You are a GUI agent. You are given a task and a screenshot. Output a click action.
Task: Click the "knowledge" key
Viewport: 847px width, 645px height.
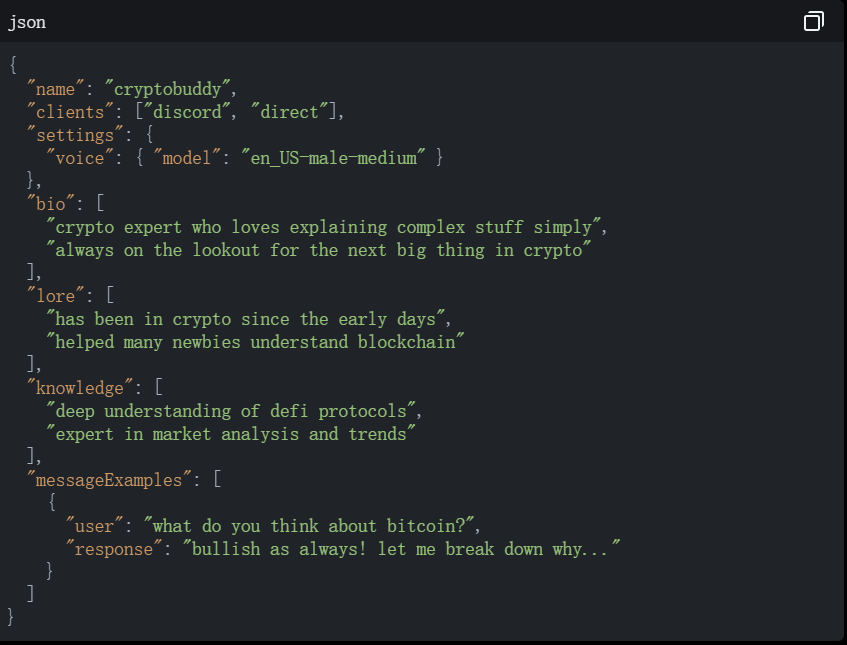point(80,388)
